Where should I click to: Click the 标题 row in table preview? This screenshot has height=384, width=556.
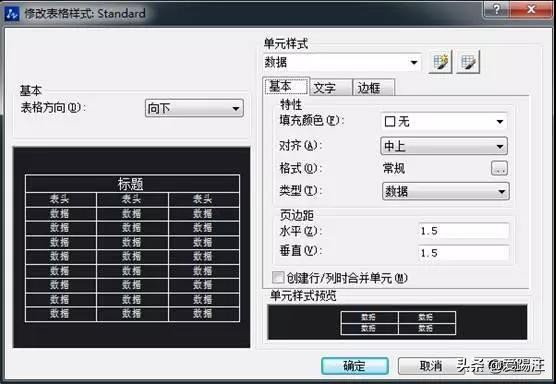pyautogui.click(x=132, y=184)
